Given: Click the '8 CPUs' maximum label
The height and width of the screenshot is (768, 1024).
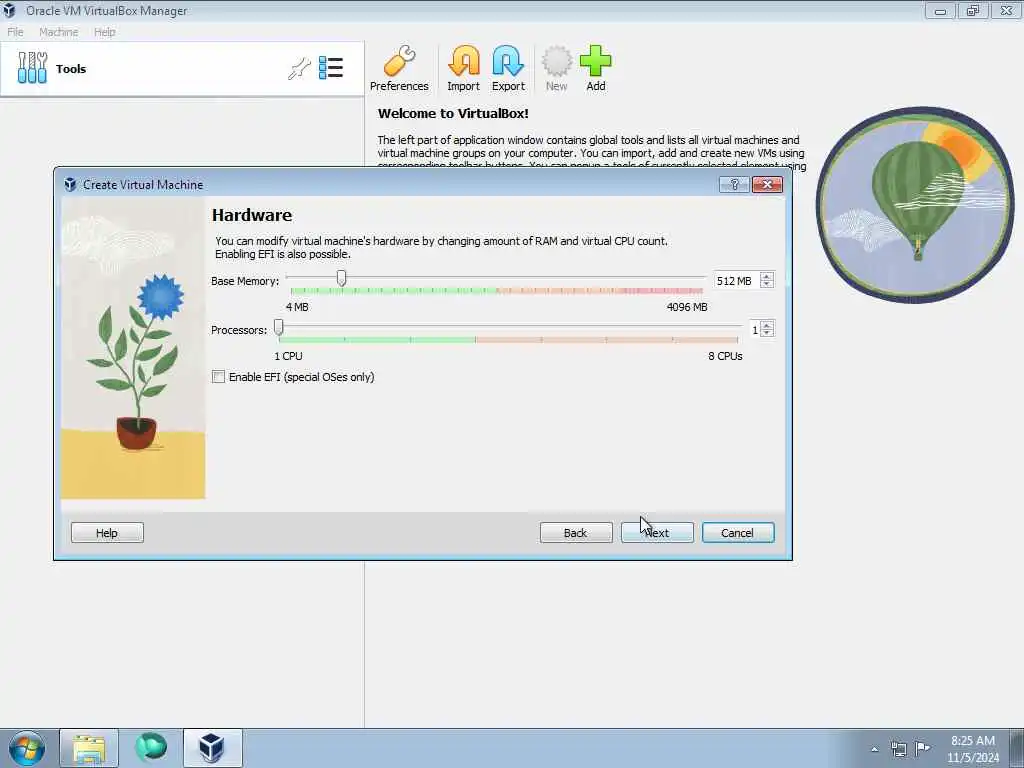Looking at the screenshot, I should click(x=726, y=356).
